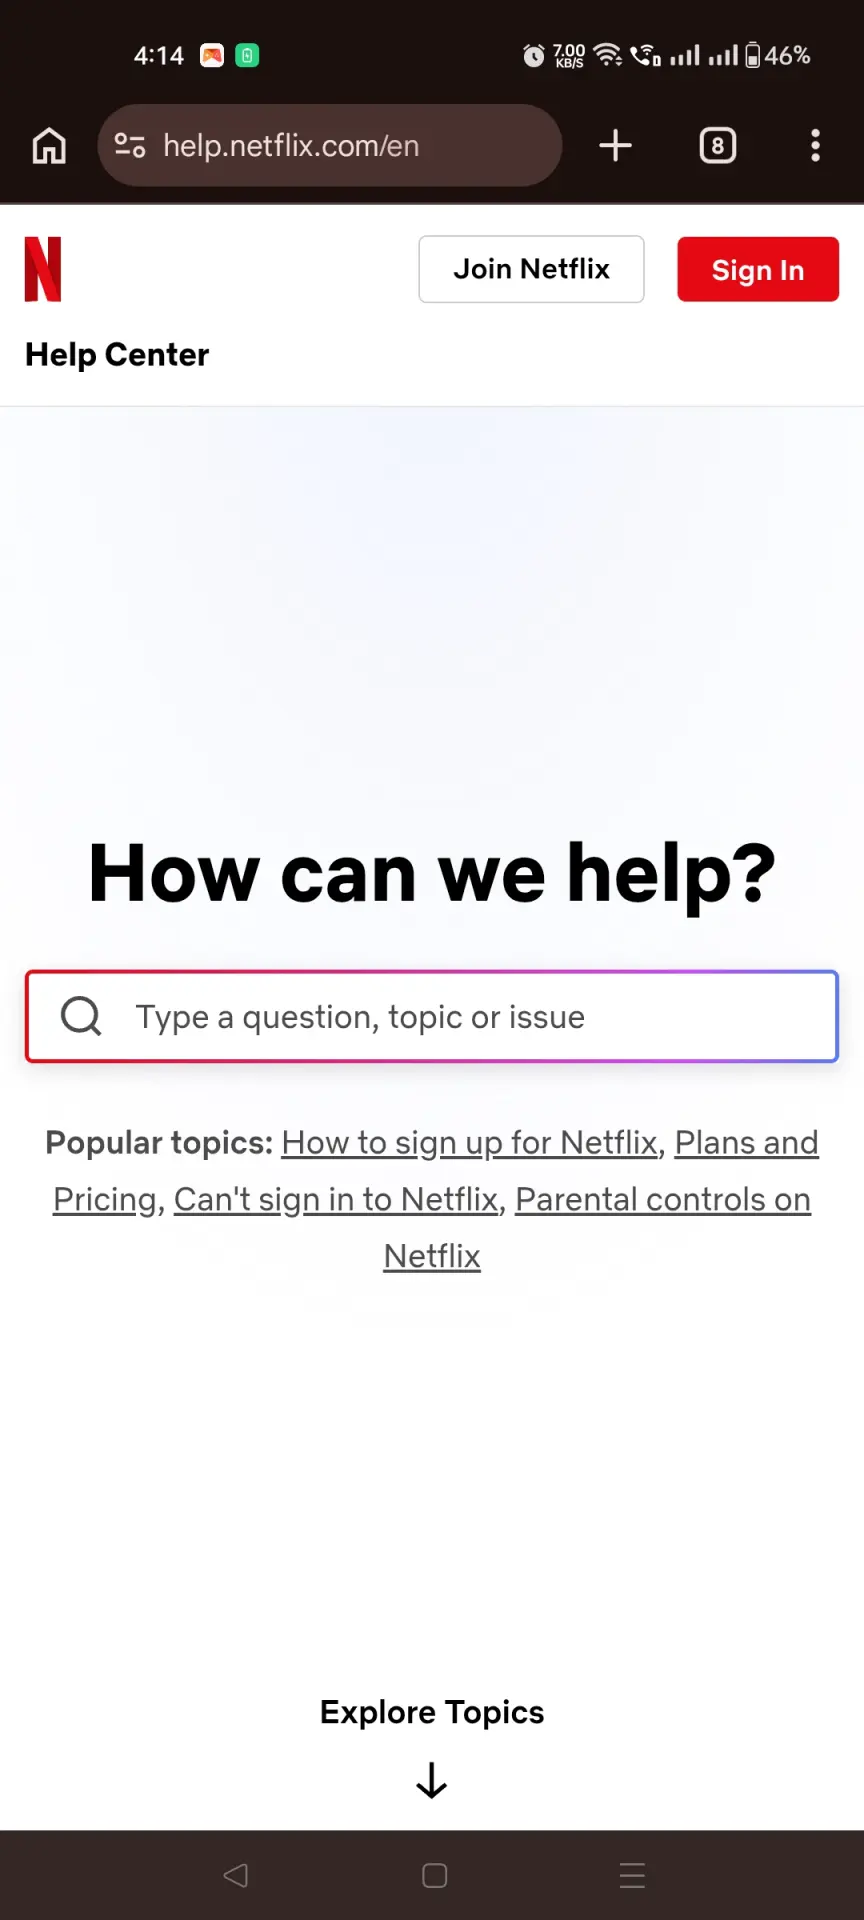Open How to sign up for Netflix
The height and width of the screenshot is (1920, 864).
pos(470,1143)
